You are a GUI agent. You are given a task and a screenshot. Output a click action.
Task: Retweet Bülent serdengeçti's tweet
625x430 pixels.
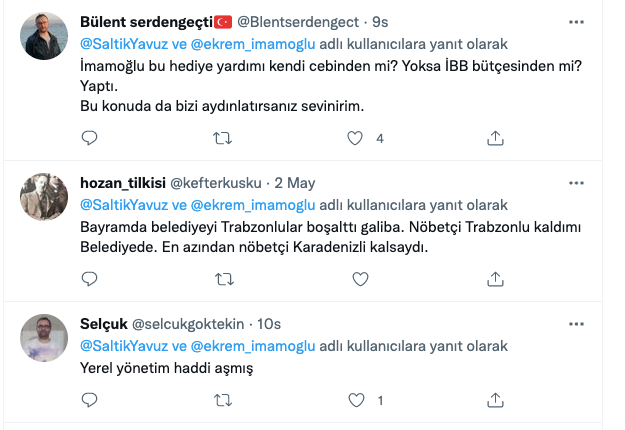(x=222, y=138)
